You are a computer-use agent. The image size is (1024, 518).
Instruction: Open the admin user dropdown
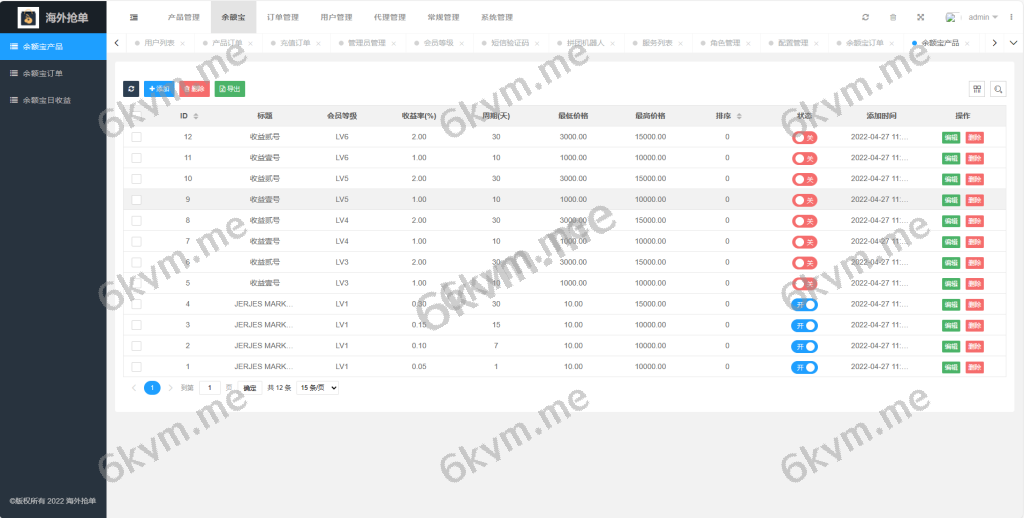[983, 17]
